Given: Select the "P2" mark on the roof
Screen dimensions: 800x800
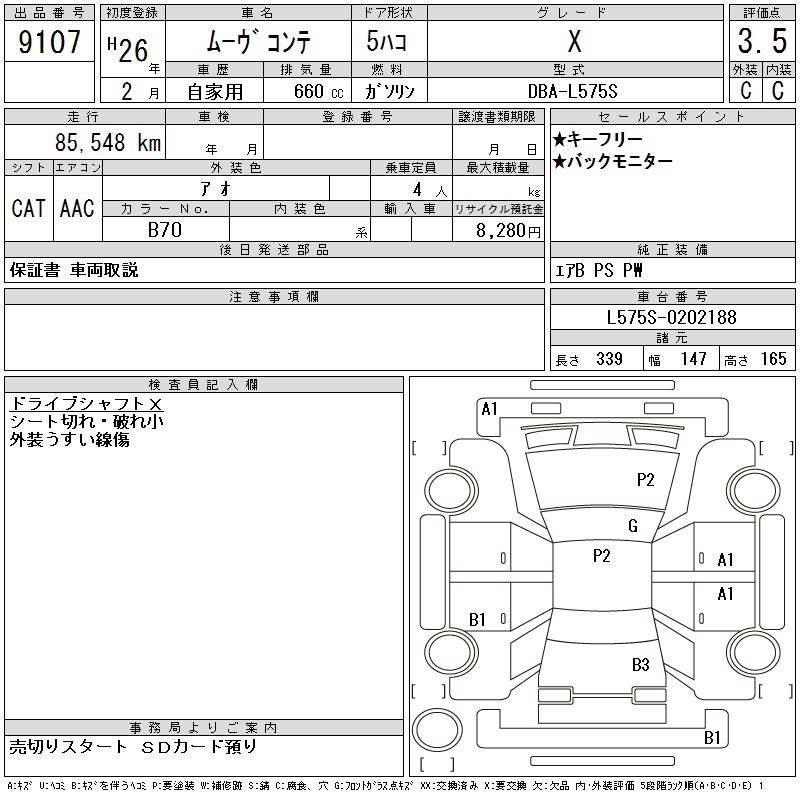Looking at the screenshot, I should [x=602, y=556].
